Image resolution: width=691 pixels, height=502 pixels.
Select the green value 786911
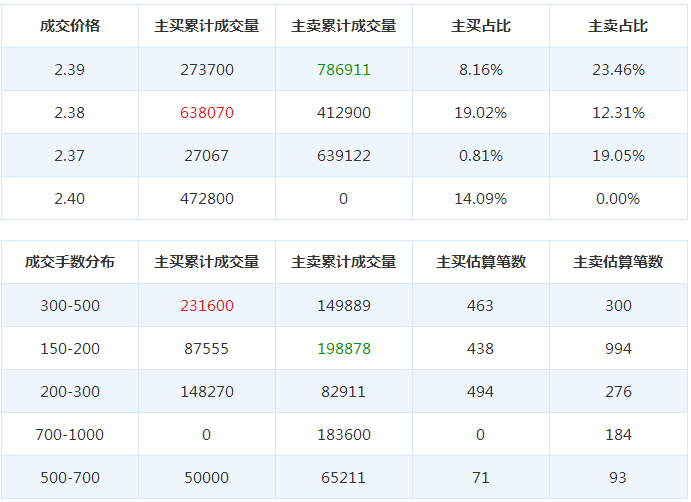[344, 70]
